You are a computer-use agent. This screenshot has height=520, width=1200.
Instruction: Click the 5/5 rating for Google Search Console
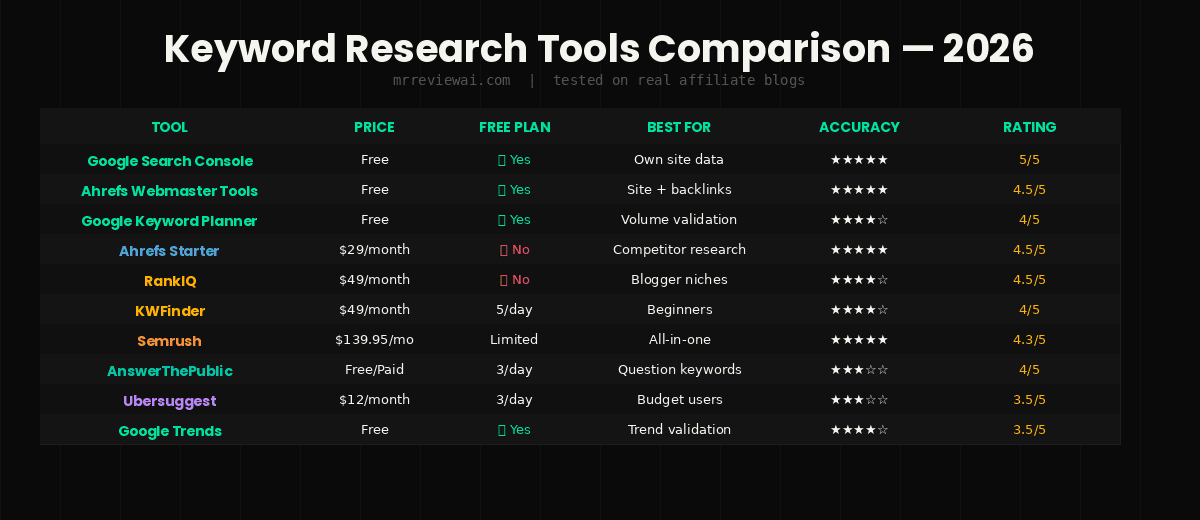[x=1029, y=160]
